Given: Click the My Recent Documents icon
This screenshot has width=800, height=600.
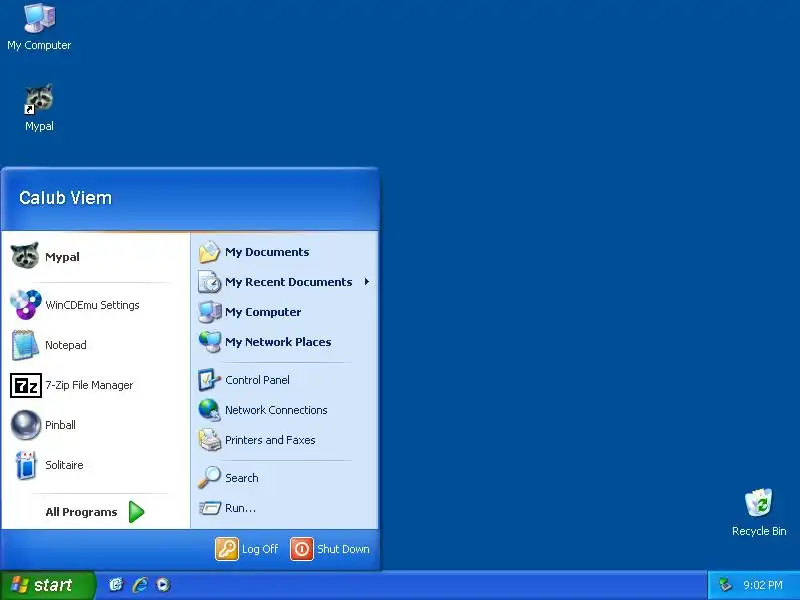Looking at the screenshot, I should pos(209,282).
